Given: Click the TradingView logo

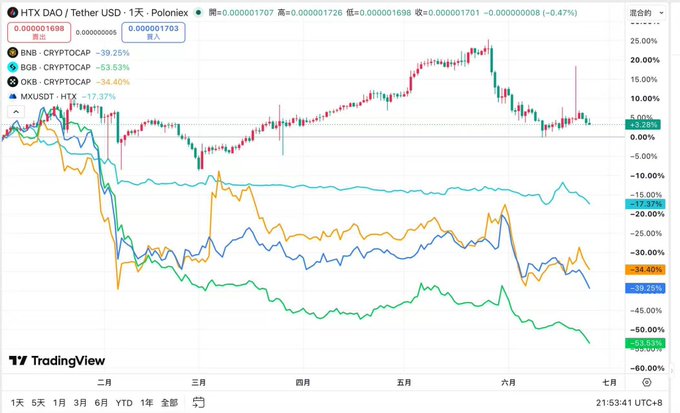Looking at the screenshot, I should pyautogui.click(x=57, y=361).
